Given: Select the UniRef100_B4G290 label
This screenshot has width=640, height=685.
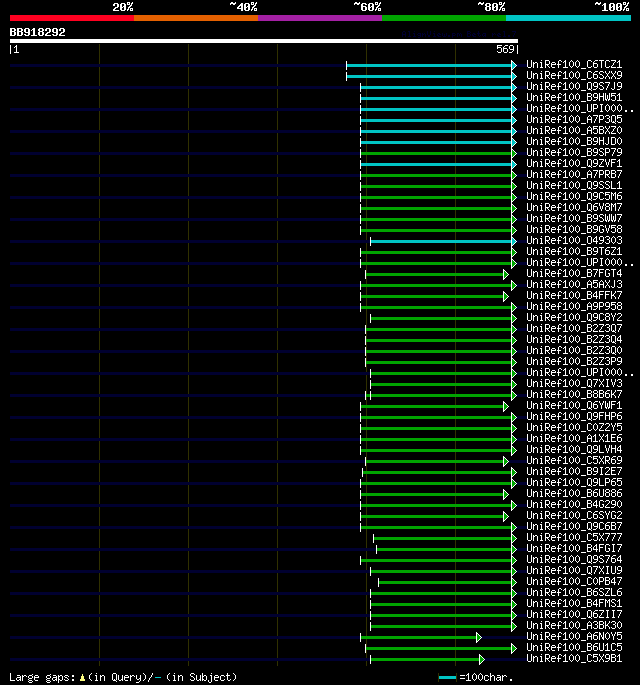Looking at the screenshot, I should click(574, 504).
